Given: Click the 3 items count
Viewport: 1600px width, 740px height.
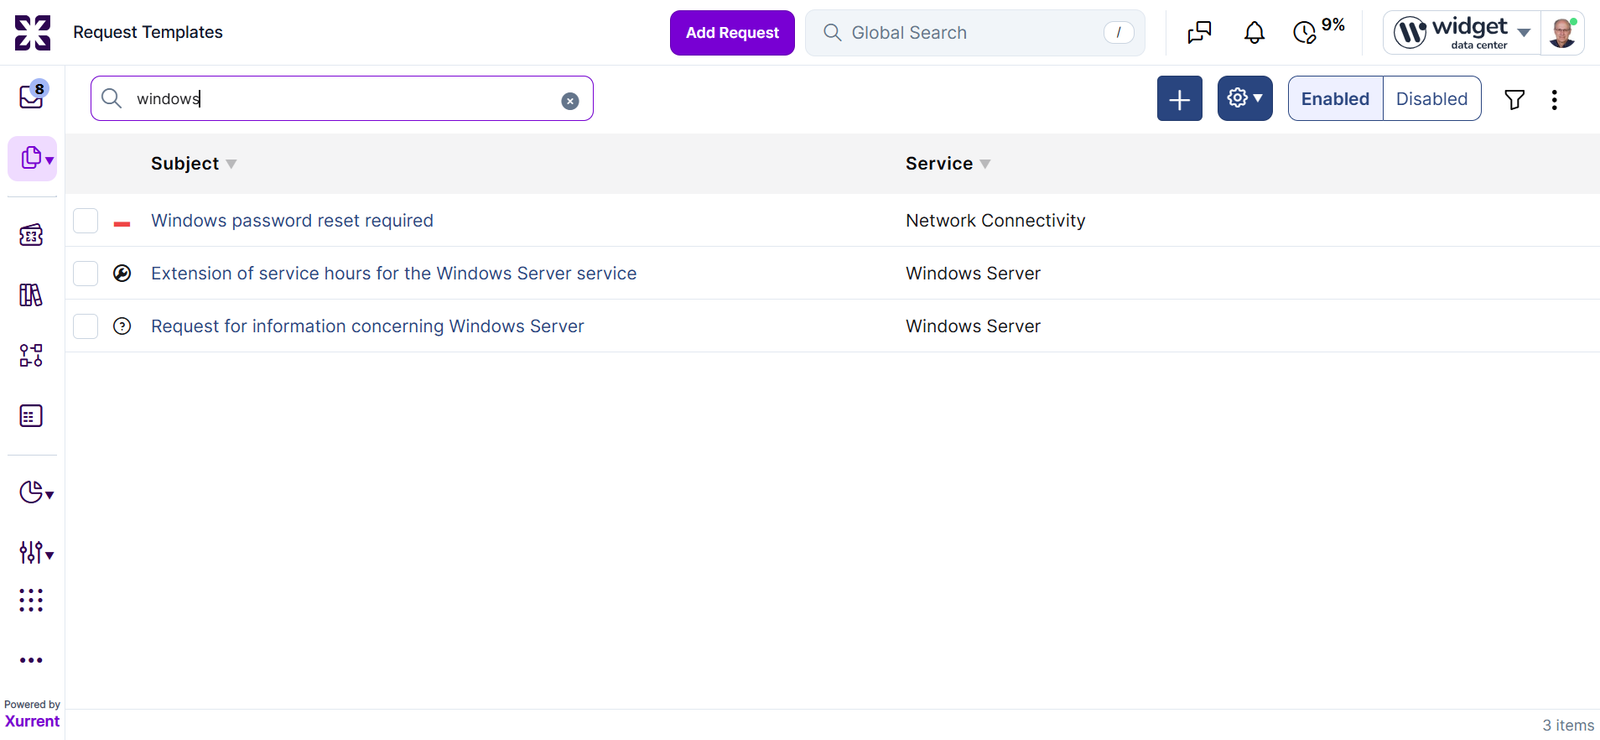Looking at the screenshot, I should 1568,725.
